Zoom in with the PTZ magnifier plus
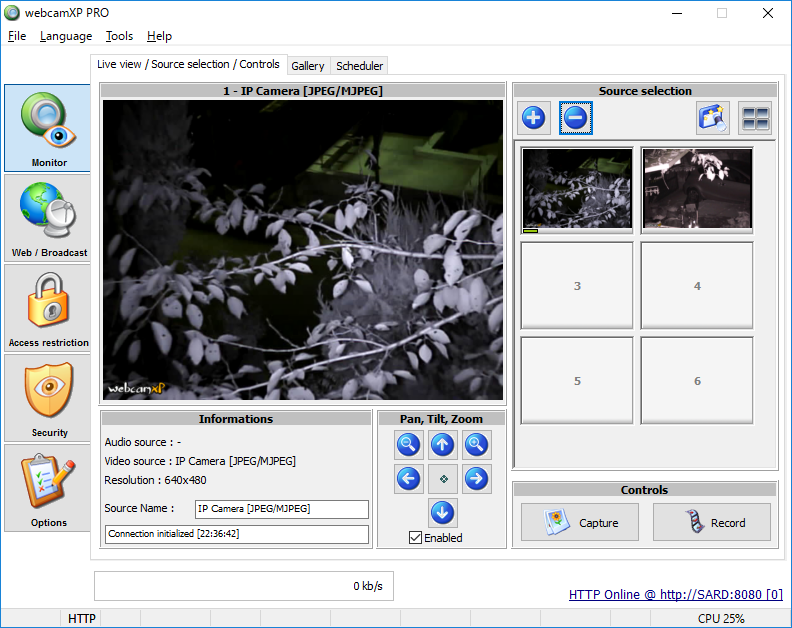Screen dimensions: 792x628 tap(476, 445)
